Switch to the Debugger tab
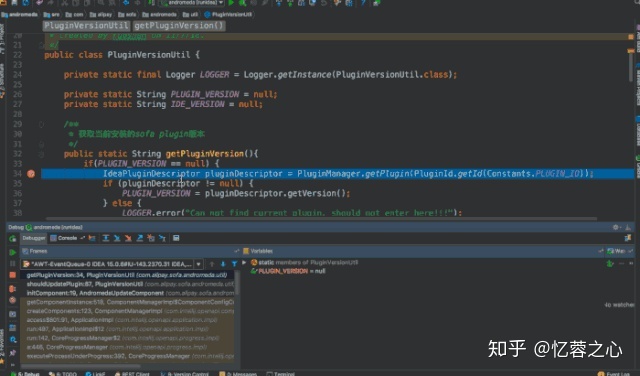640x376 pixels. click(34, 238)
